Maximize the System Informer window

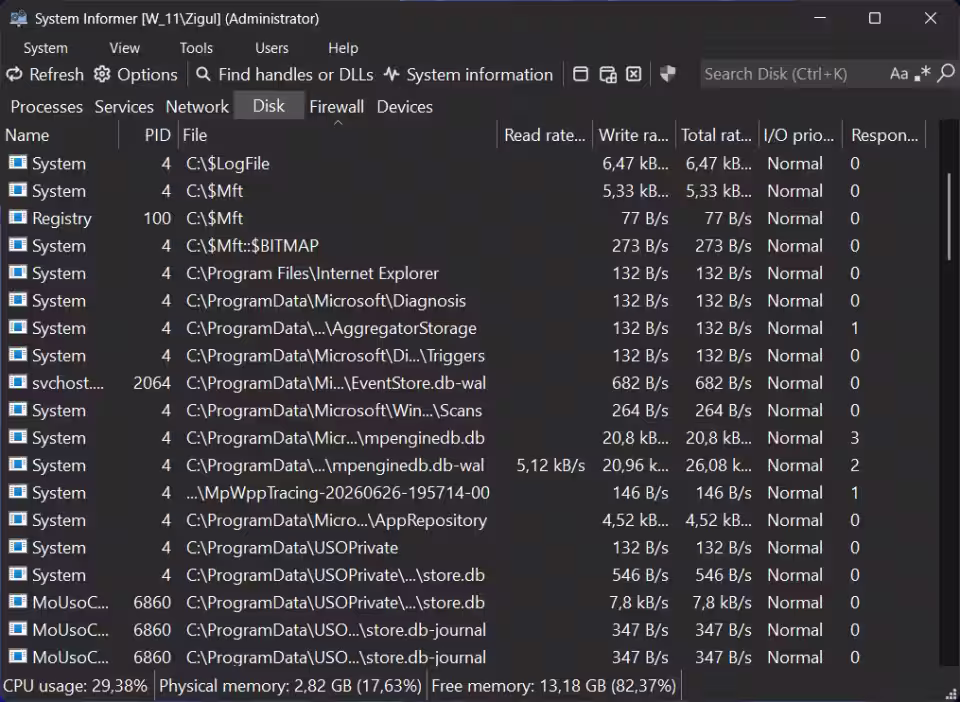click(x=875, y=18)
